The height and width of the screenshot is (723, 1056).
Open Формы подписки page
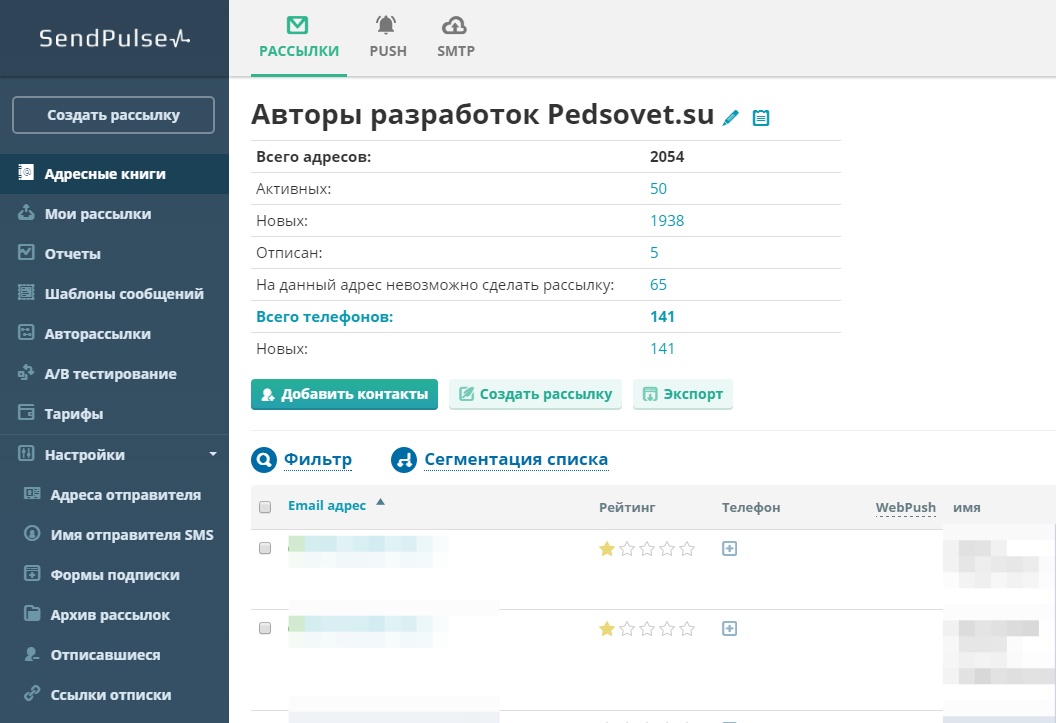114,575
